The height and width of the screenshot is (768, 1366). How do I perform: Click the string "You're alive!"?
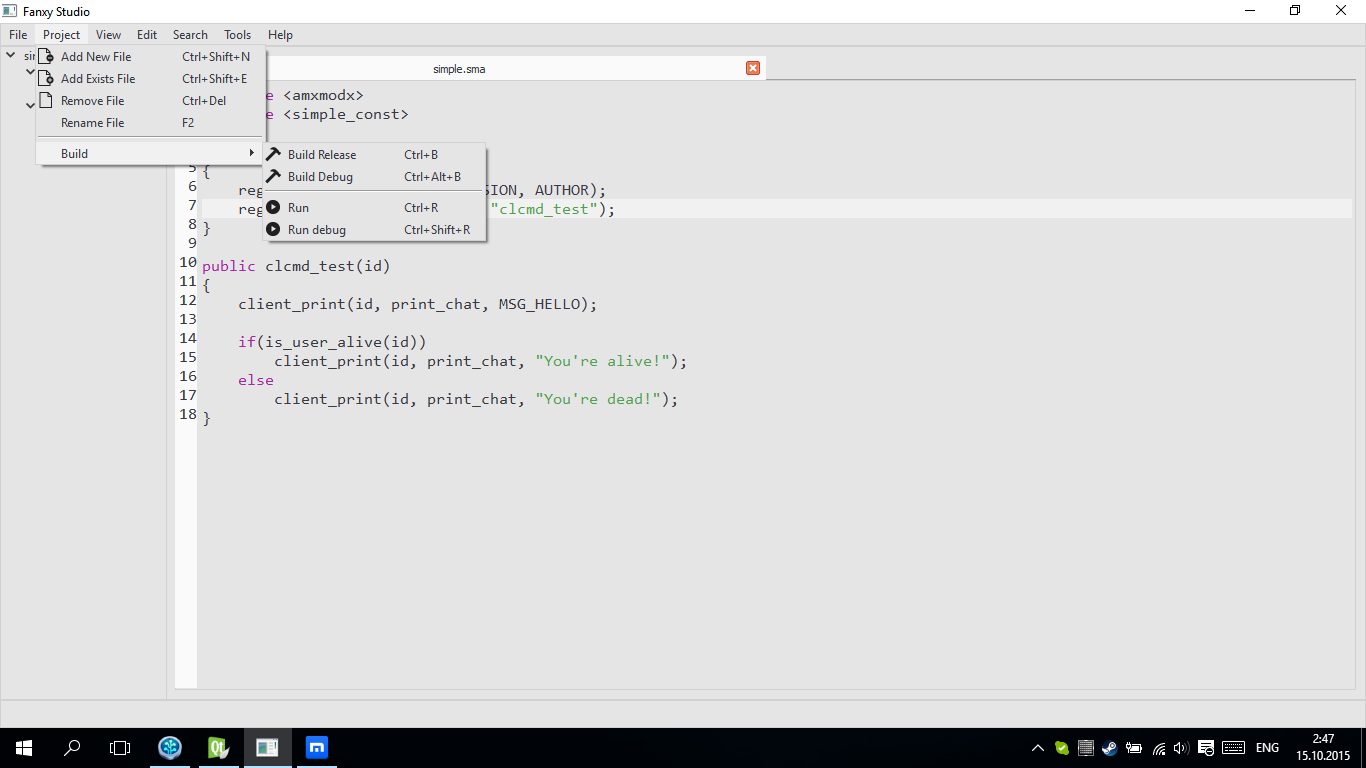coord(602,361)
